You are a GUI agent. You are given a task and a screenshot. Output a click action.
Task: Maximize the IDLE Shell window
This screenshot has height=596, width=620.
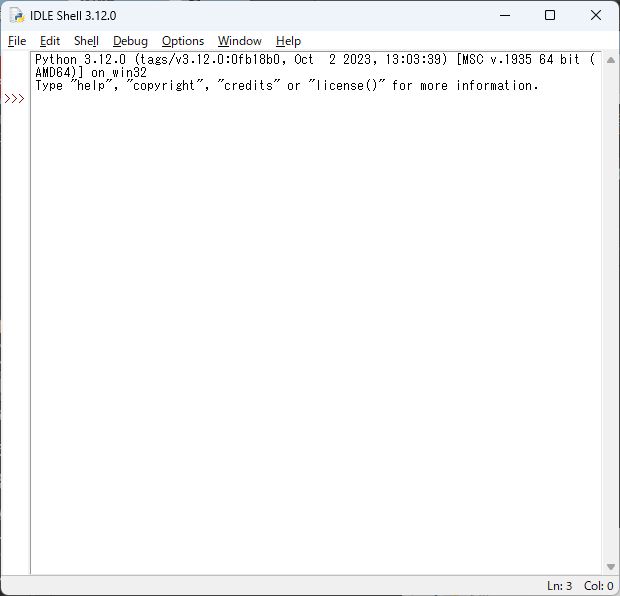[550, 16]
